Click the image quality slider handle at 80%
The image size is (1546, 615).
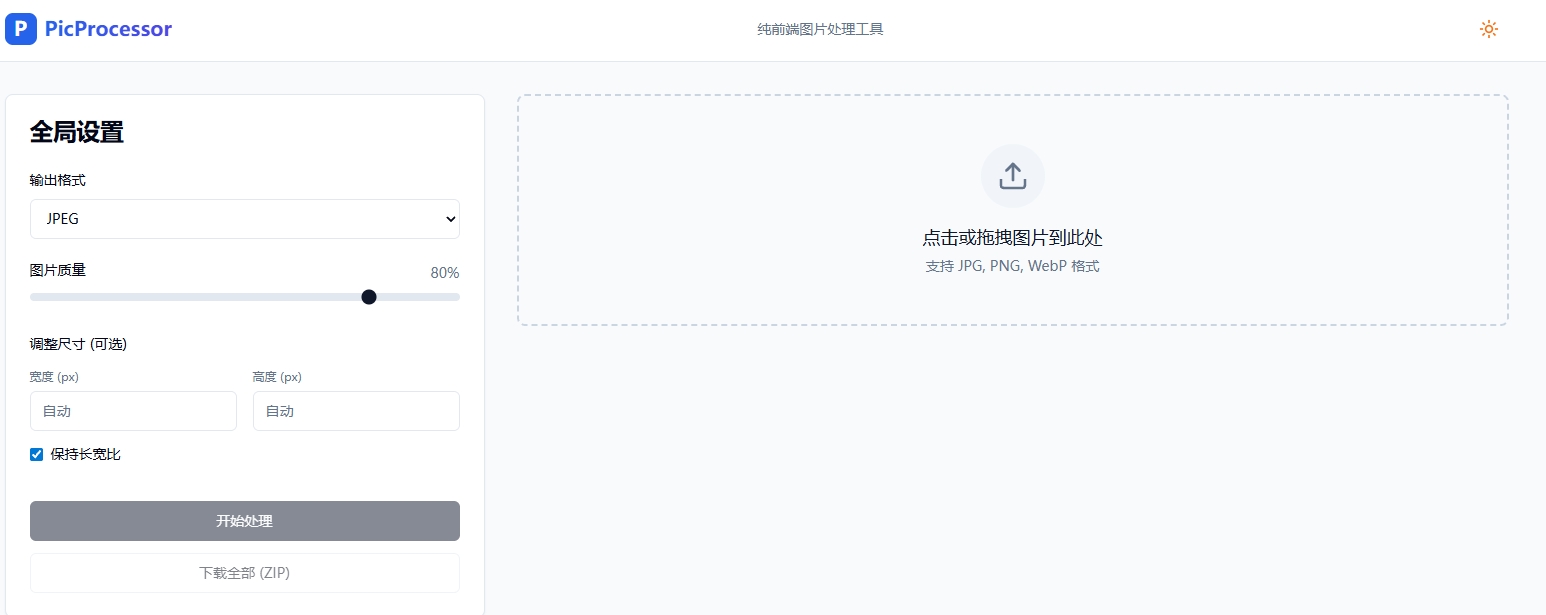tap(369, 297)
